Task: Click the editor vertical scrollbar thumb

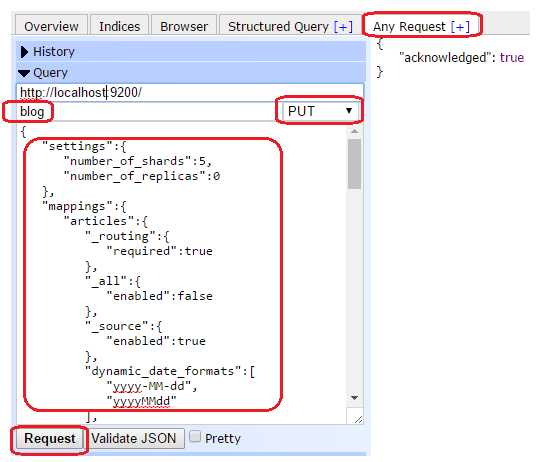Action: coord(354,164)
